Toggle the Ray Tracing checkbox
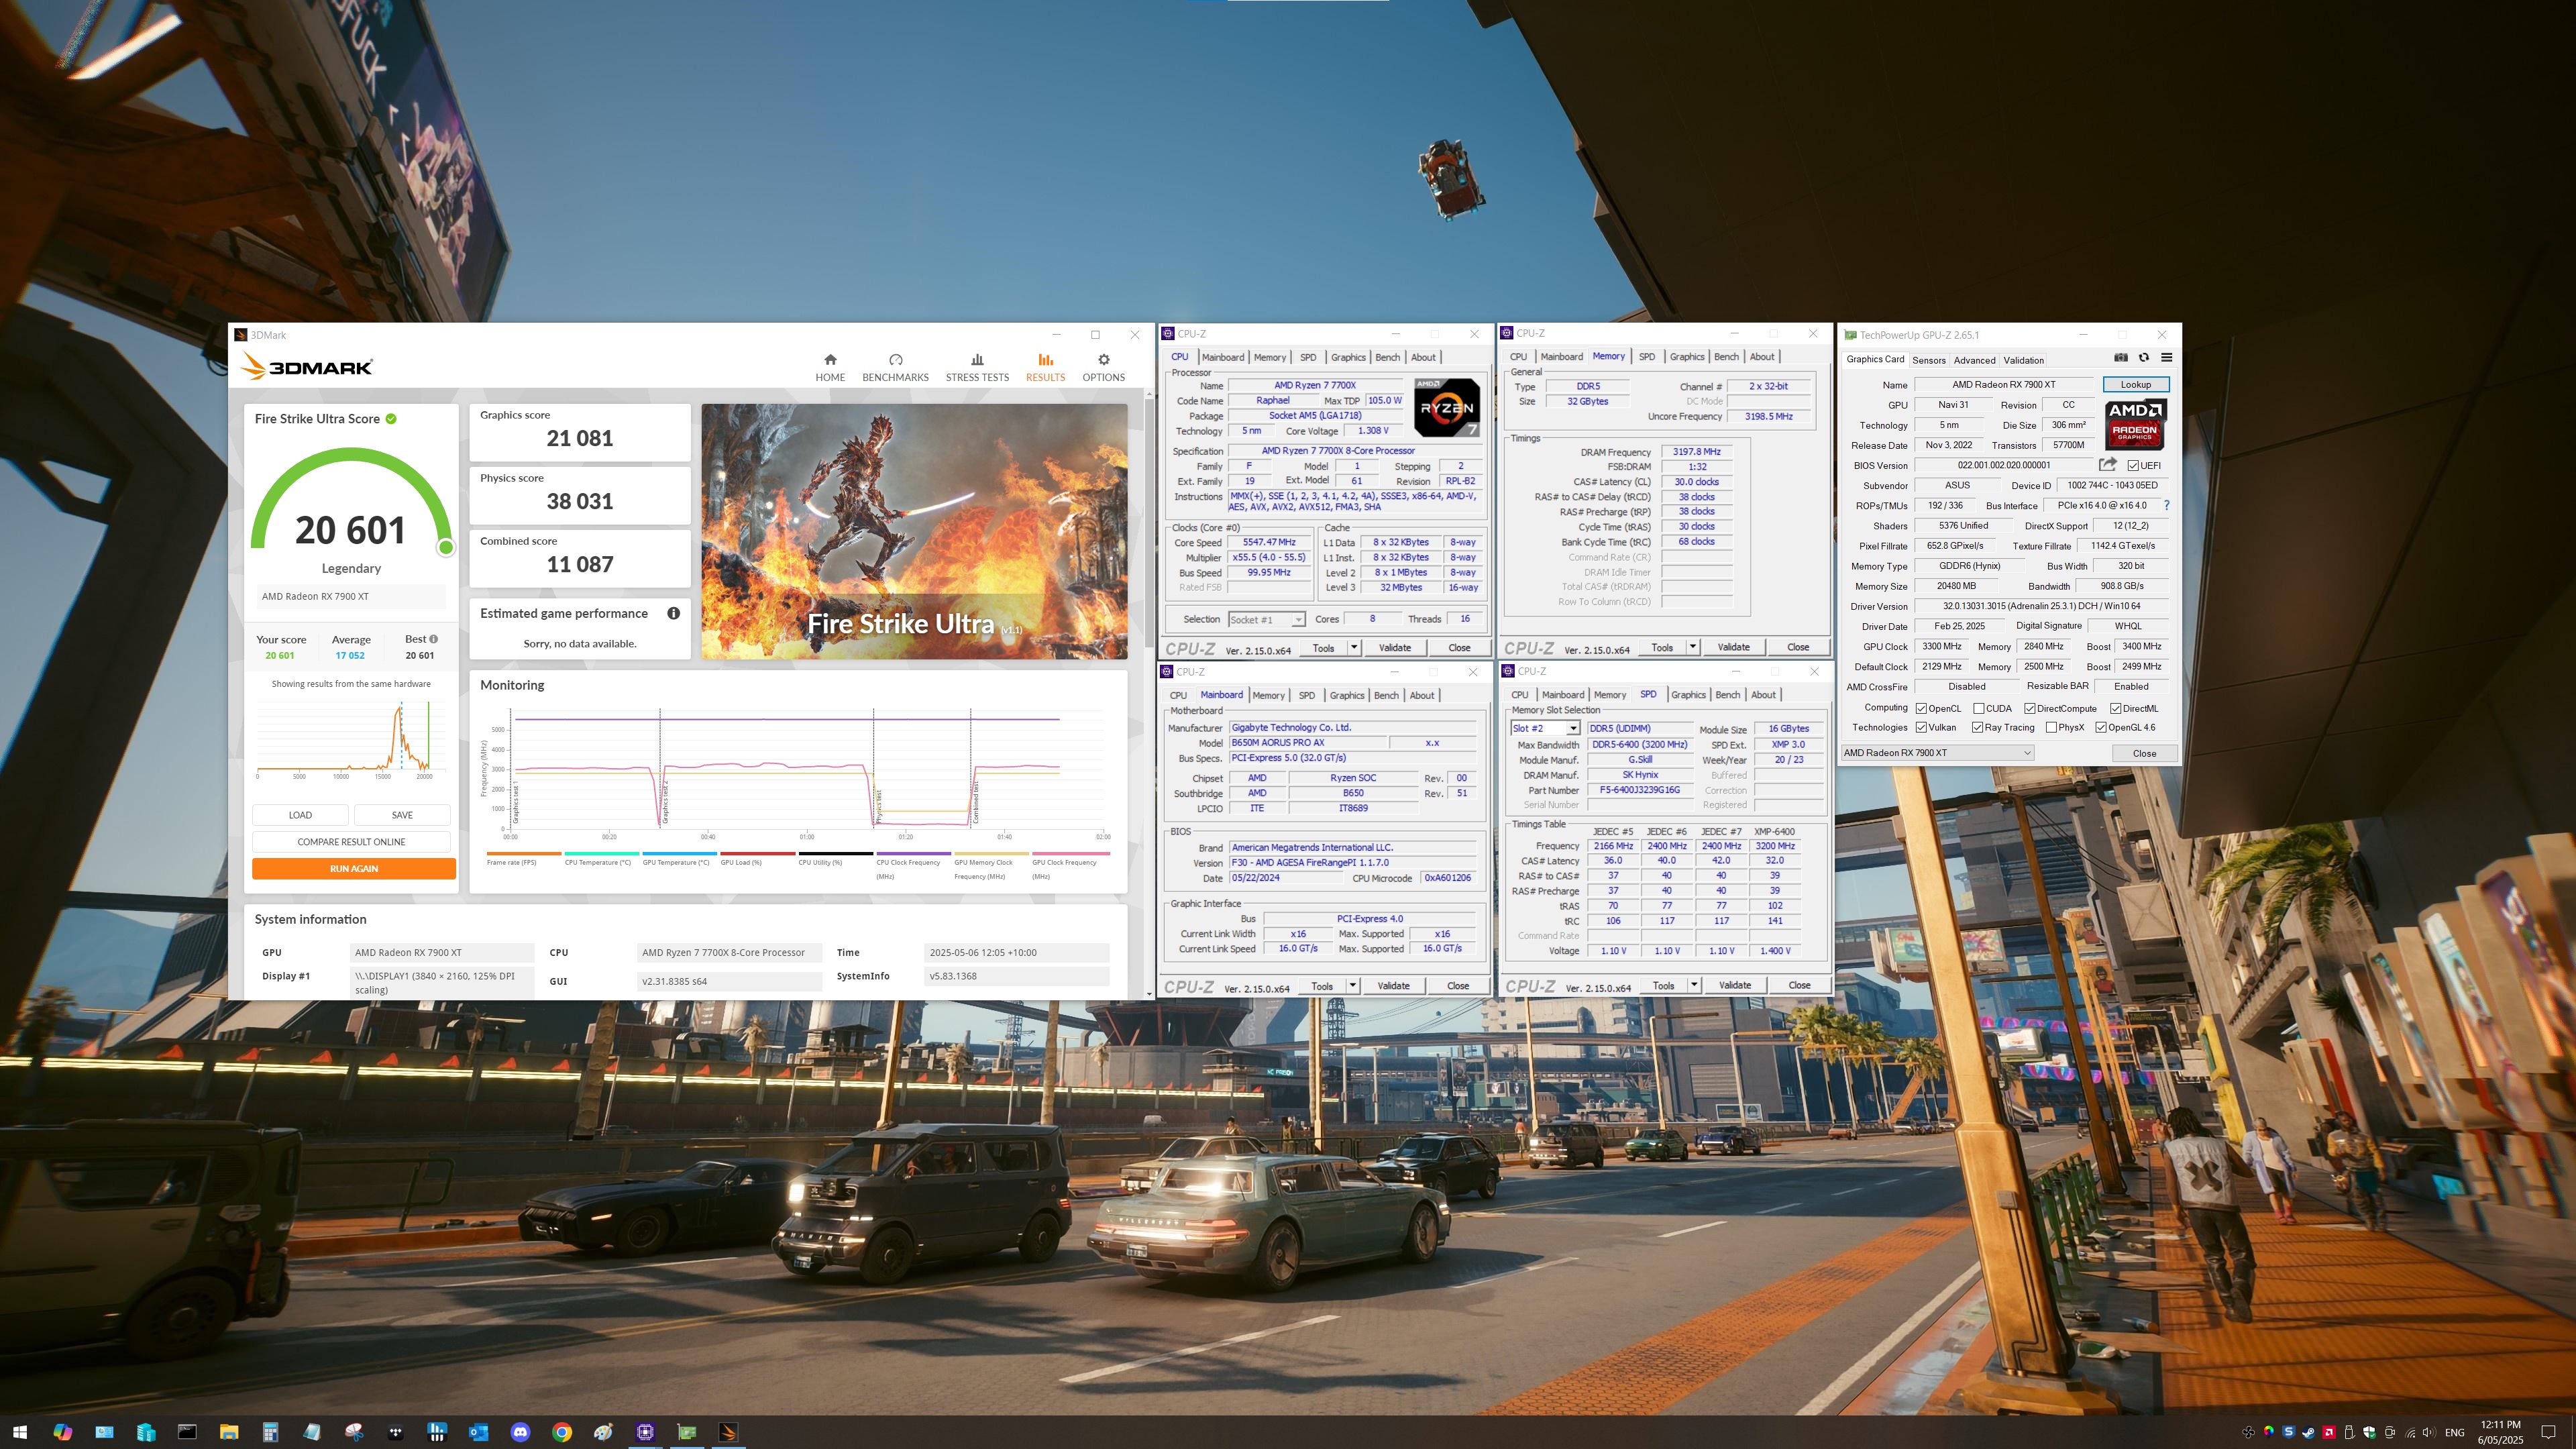Image resolution: width=2576 pixels, height=1449 pixels. click(1977, 727)
